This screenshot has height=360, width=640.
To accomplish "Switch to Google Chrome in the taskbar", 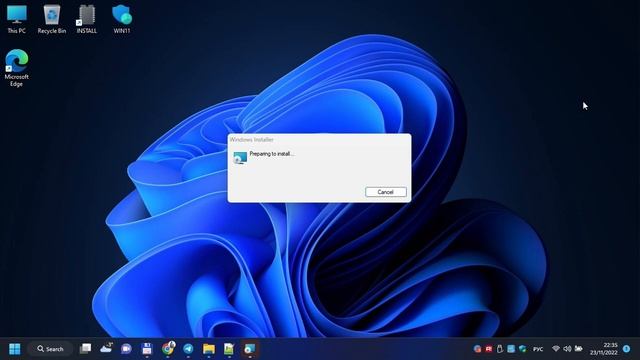I will [168, 349].
